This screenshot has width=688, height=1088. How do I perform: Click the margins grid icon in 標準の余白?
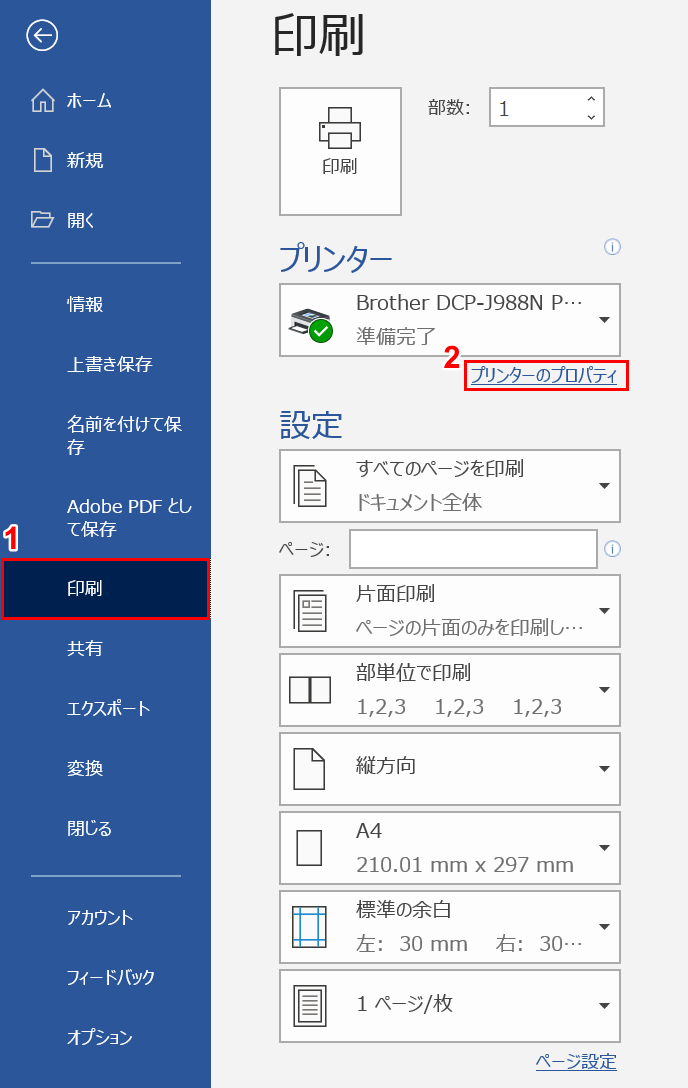309,927
